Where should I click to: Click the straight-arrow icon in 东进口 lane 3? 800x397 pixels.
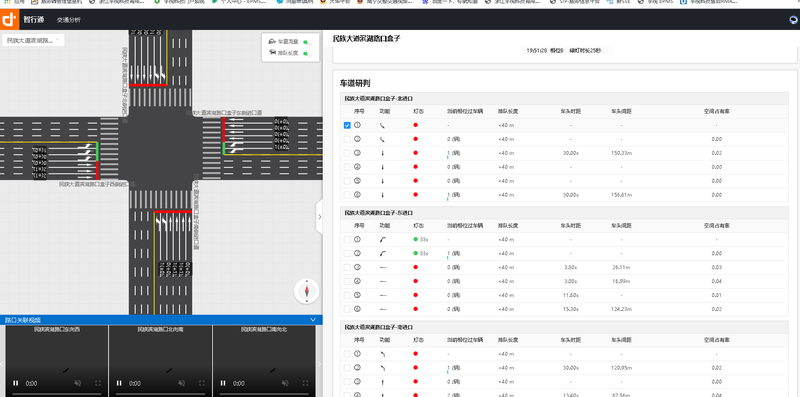tap(383, 267)
